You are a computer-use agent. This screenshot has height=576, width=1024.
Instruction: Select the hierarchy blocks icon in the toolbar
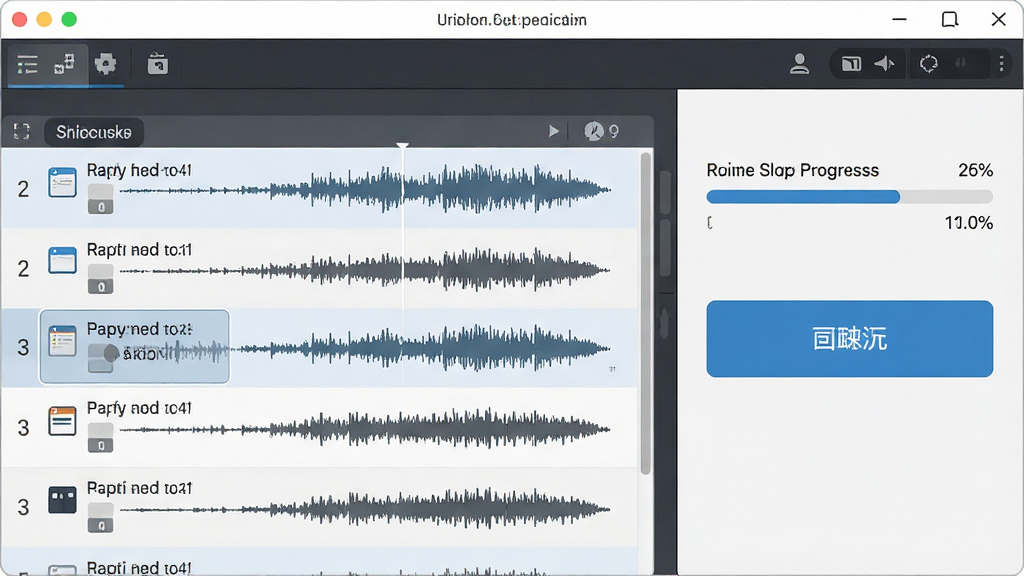64,64
